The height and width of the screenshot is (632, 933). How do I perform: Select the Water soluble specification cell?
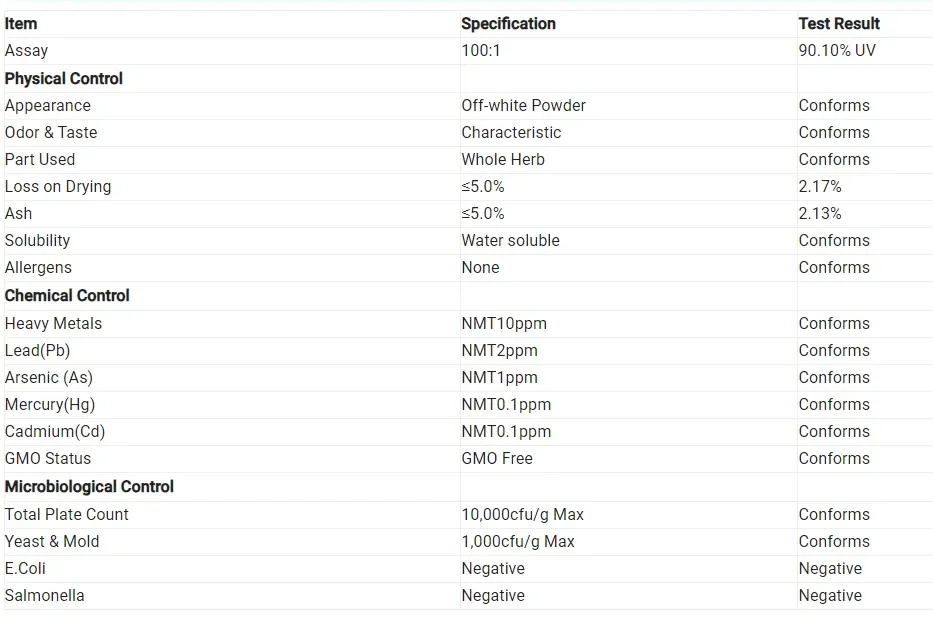click(510, 240)
